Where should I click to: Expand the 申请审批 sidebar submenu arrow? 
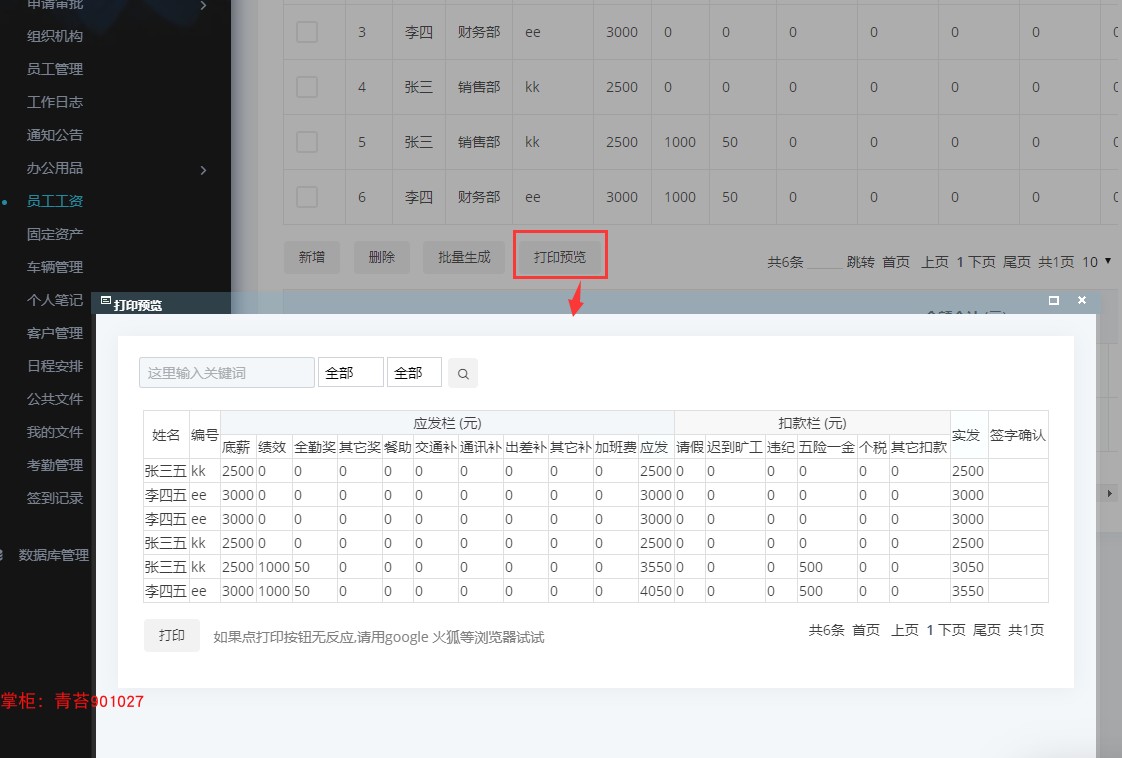pyautogui.click(x=203, y=5)
